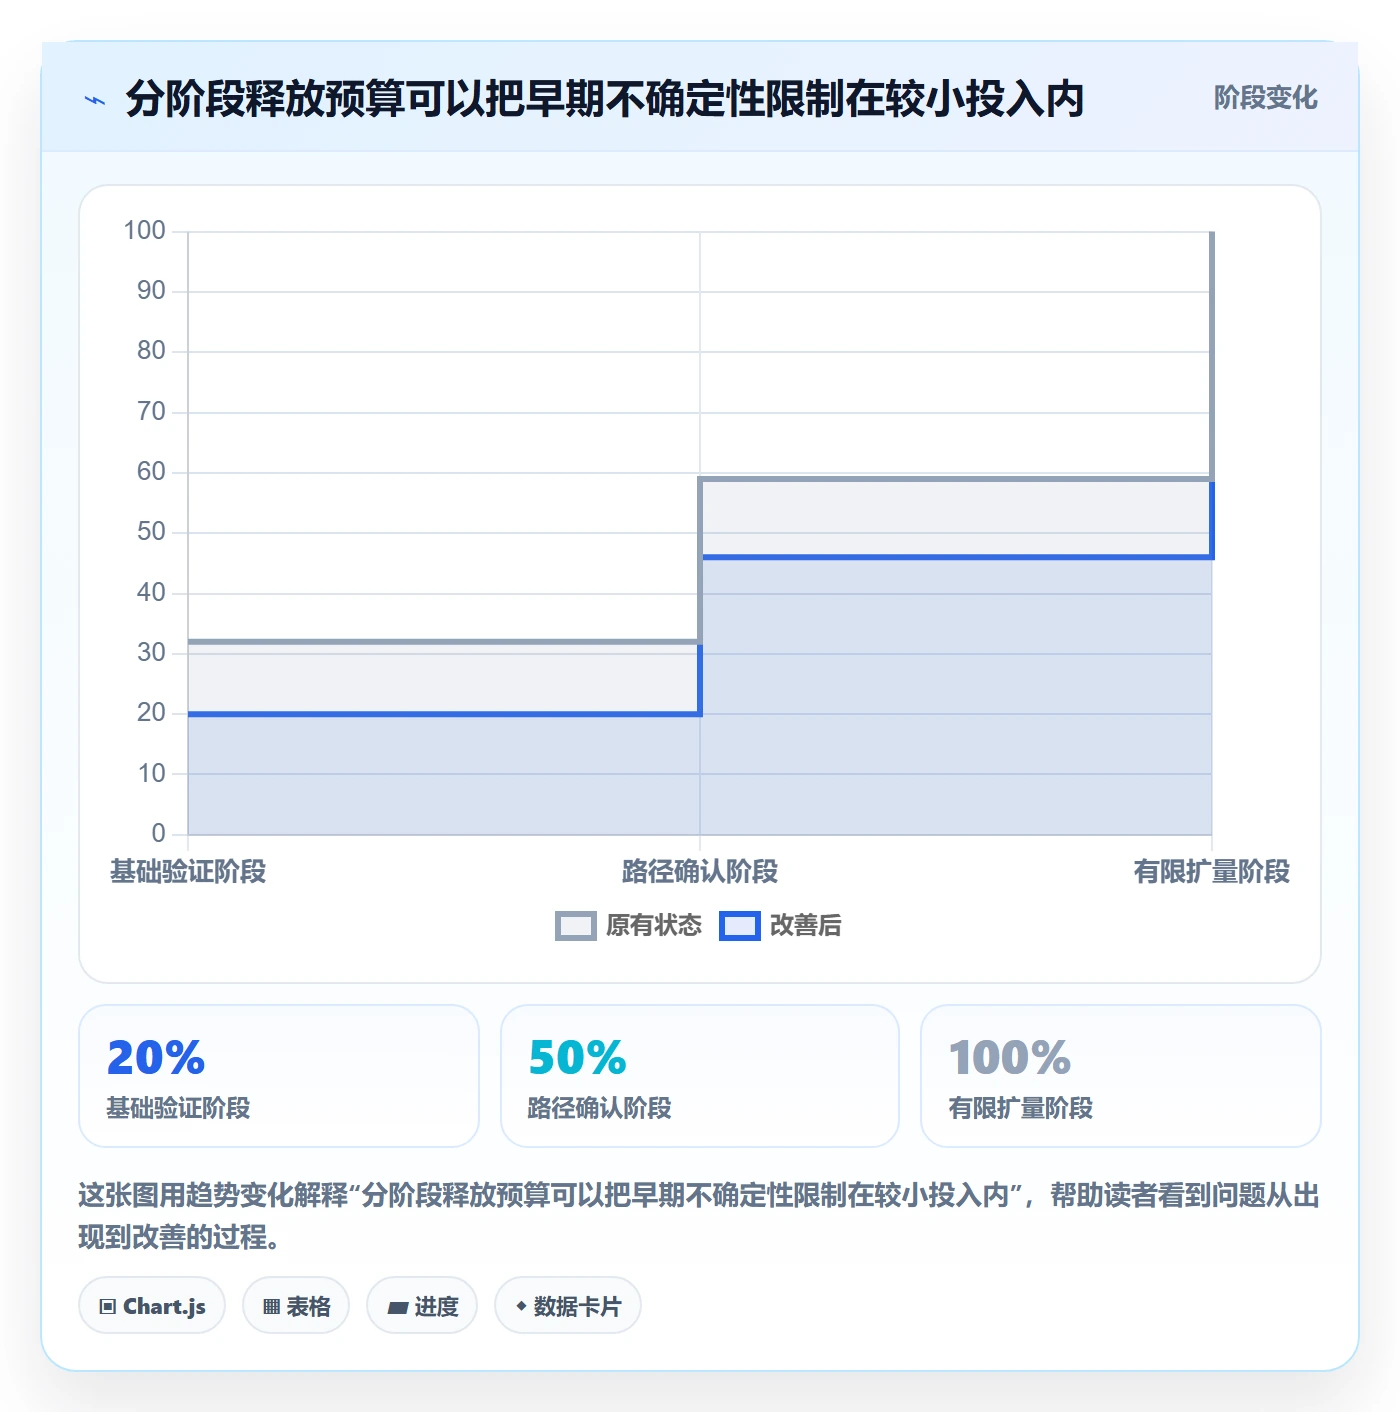Select the 表格 tag

[296, 1306]
